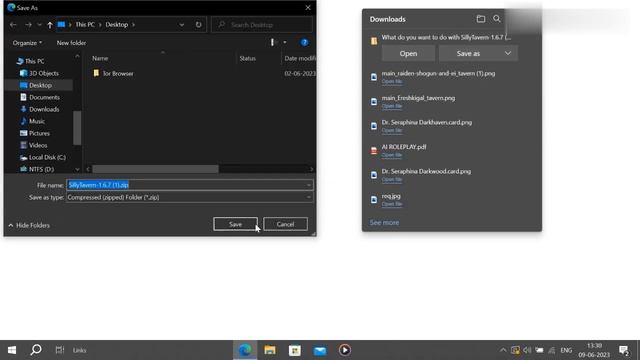This screenshot has width=640, height=360.
Task: Open media player taskbar icon
Action: click(x=345, y=350)
